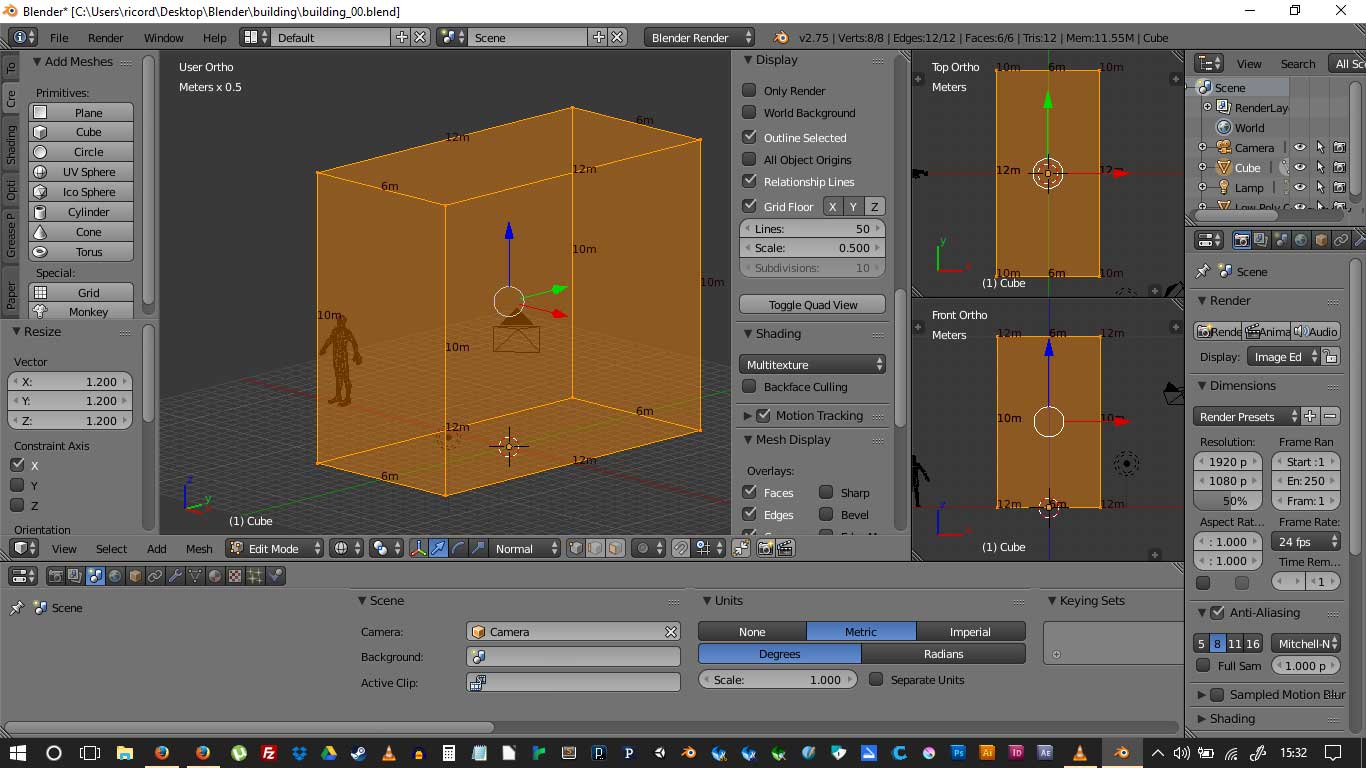Switch units to Imperial
Image resolution: width=1366 pixels, height=768 pixels.
click(x=969, y=632)
